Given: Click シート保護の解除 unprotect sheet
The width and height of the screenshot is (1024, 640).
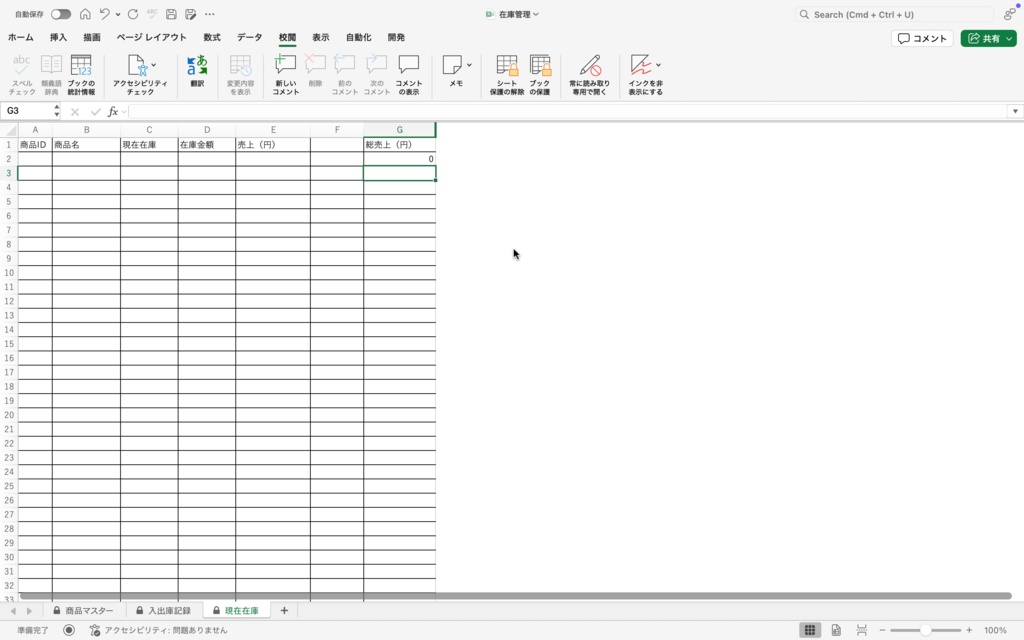Looking at the screenshot, I should 507,74.
